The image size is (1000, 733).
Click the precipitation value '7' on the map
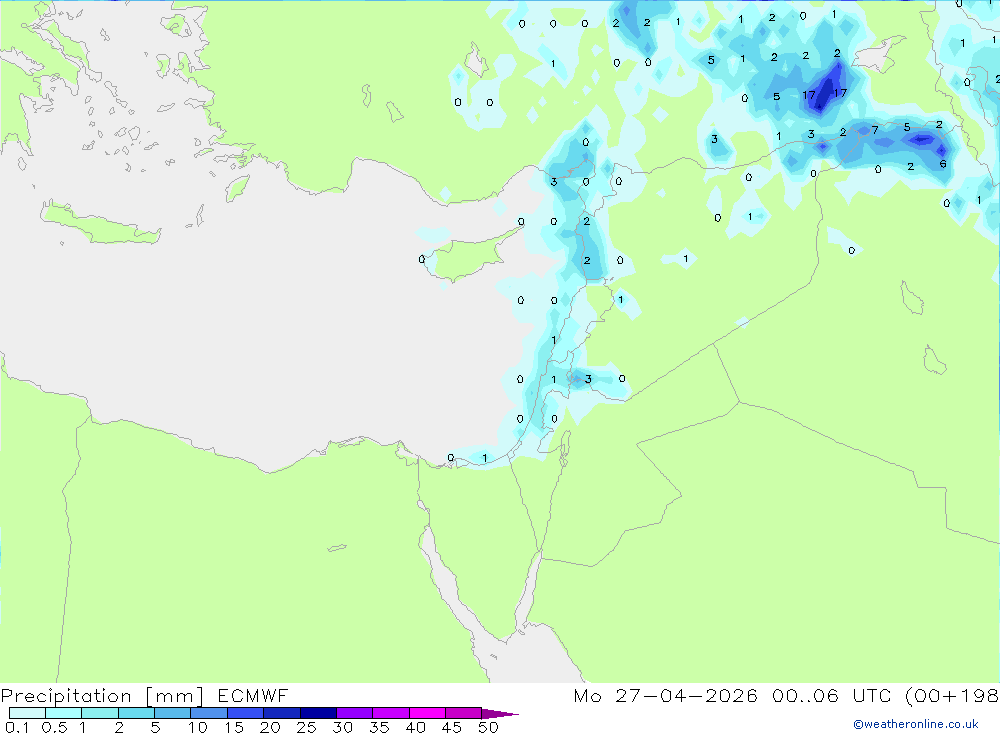875,130
